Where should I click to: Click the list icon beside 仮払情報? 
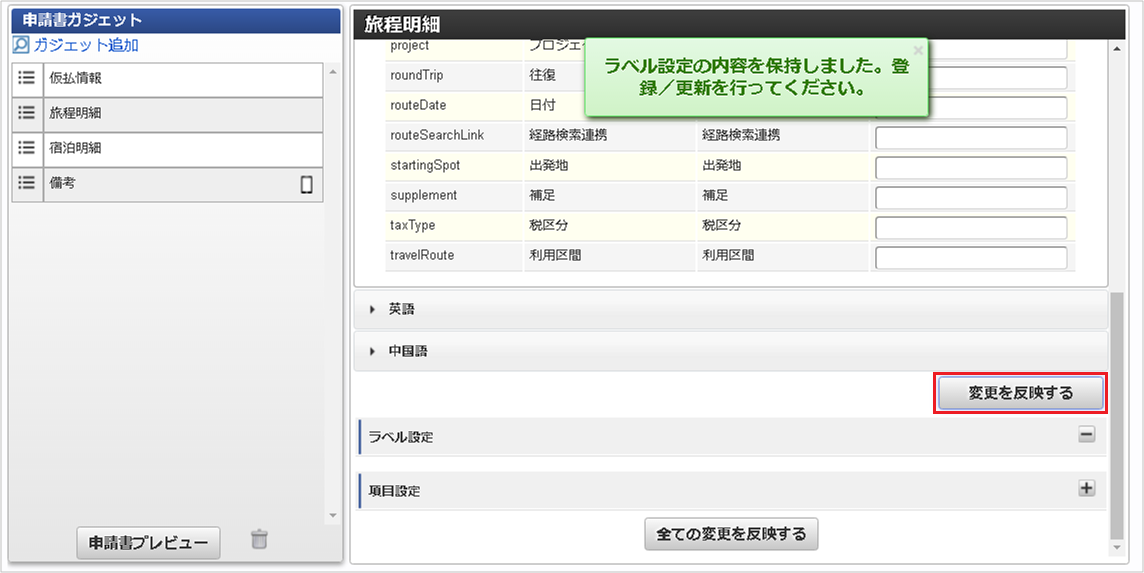[27, 79]
